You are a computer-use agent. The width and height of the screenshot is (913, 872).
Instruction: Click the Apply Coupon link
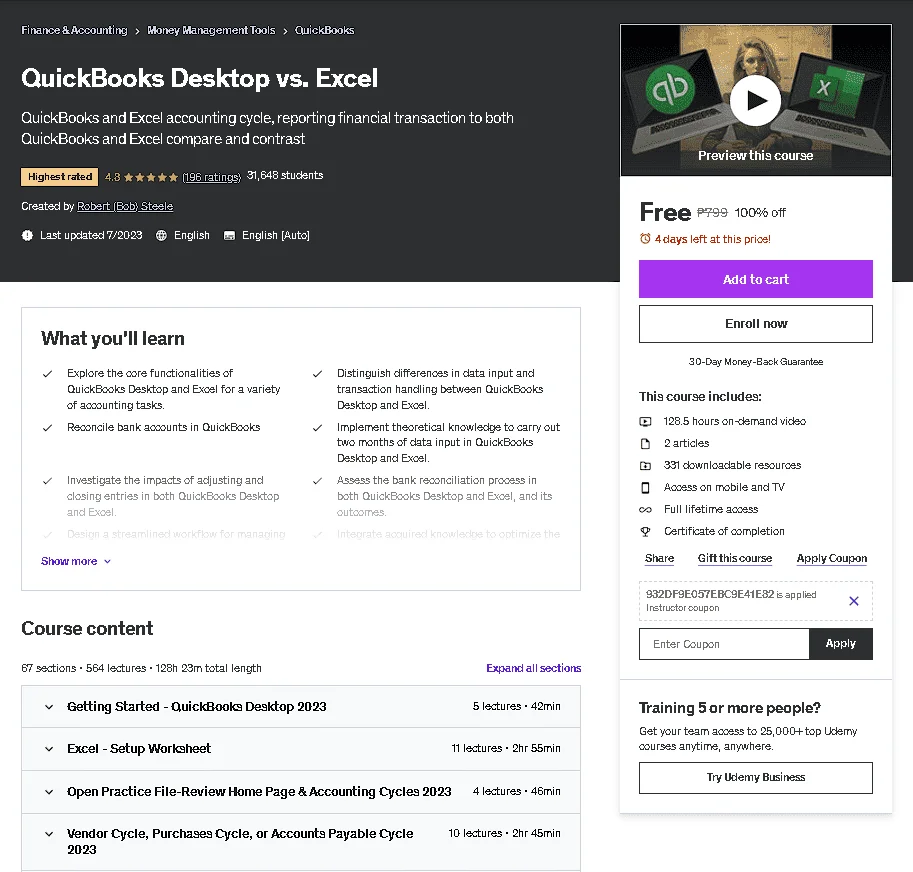(x=831, y=558)
